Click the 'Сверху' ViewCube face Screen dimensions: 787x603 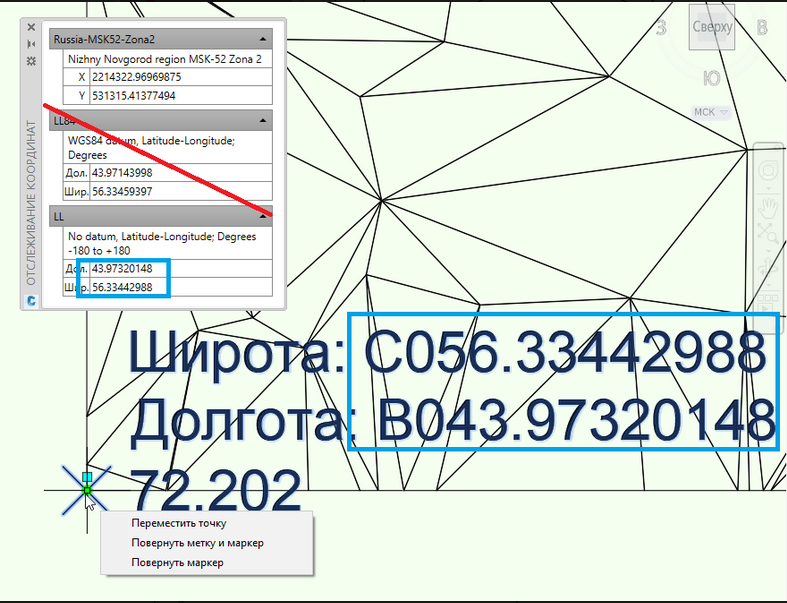(x=712, y=28)
